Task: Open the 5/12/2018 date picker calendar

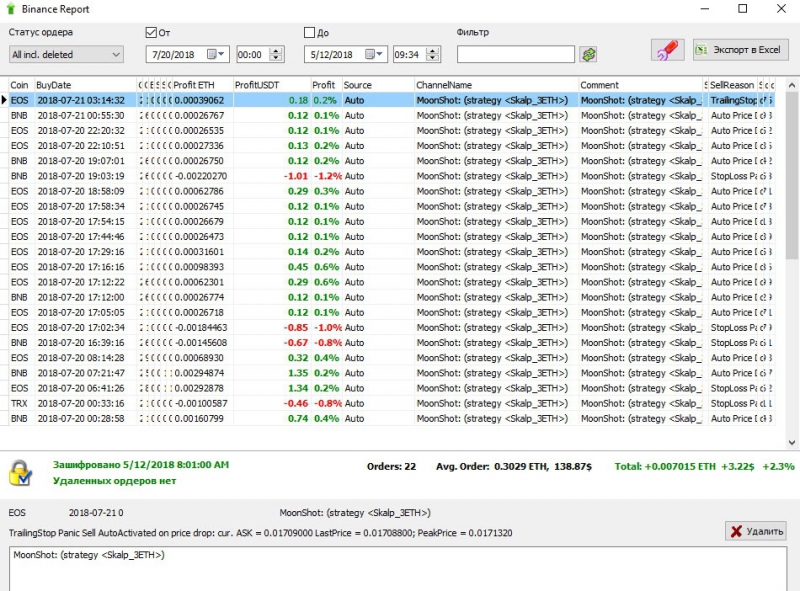Action: pyautogui.click(x=374, y=54)
